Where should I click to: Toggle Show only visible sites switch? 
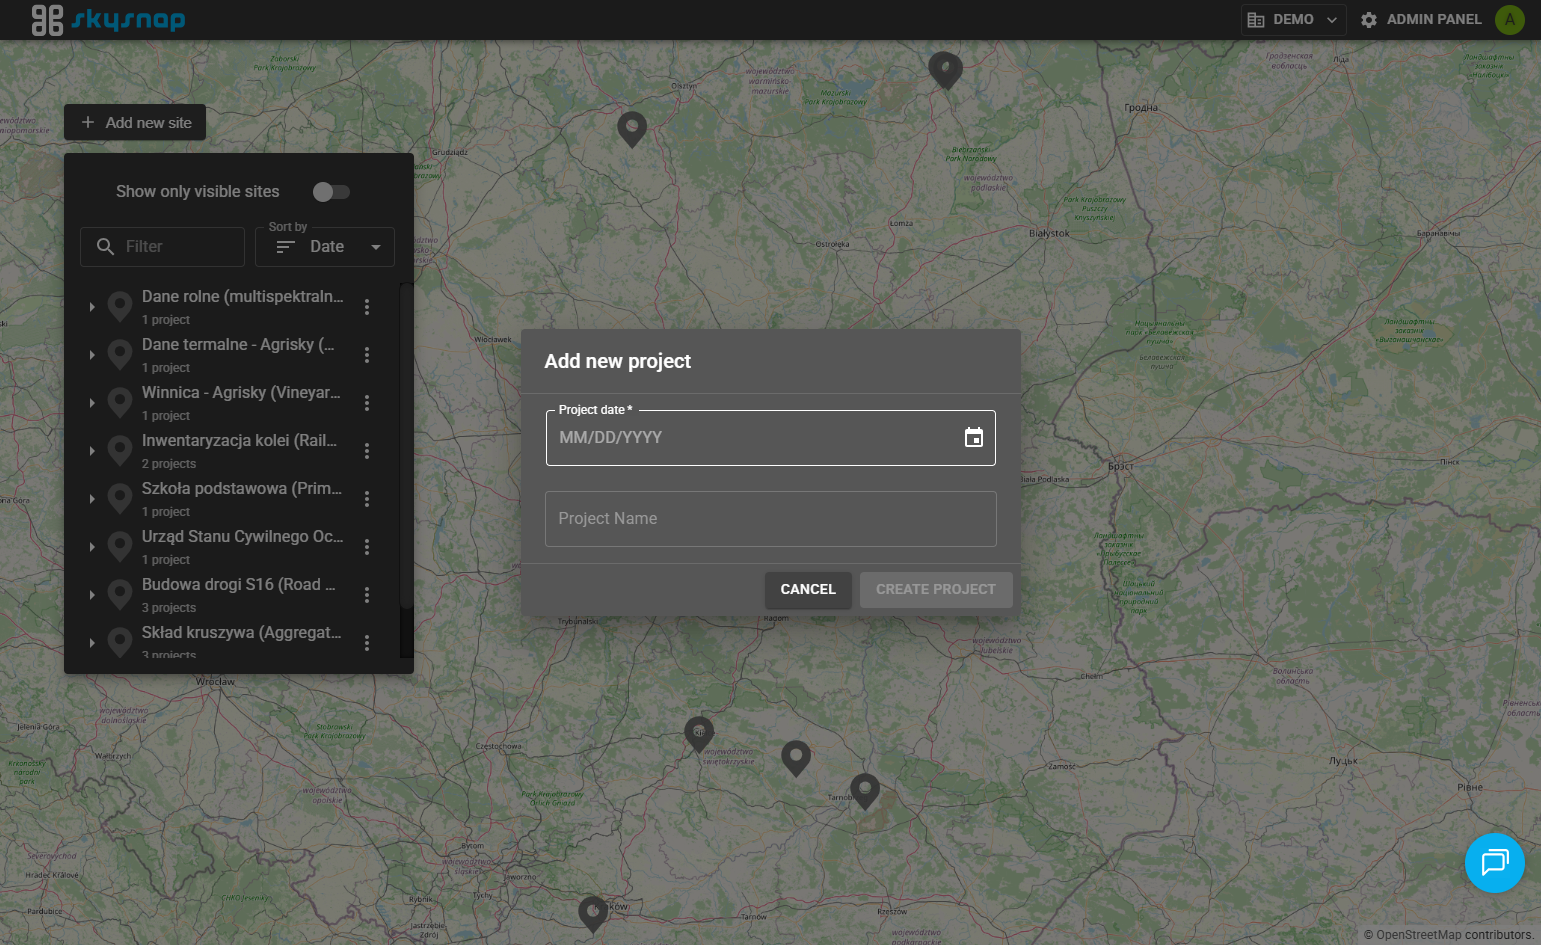[x=331, y=192]
